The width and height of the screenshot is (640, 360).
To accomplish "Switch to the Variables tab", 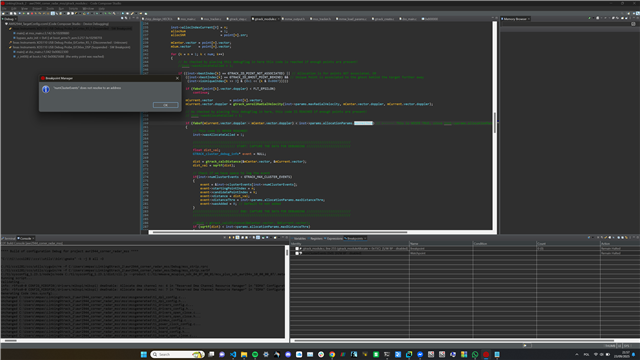I will pos(299,238).
